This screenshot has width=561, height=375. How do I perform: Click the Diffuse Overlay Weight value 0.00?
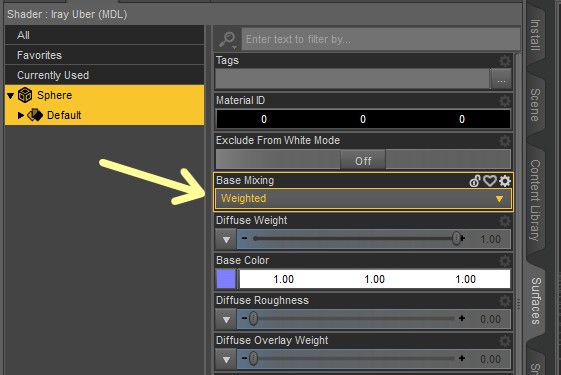pyautogui.click(x=490, y=359)
